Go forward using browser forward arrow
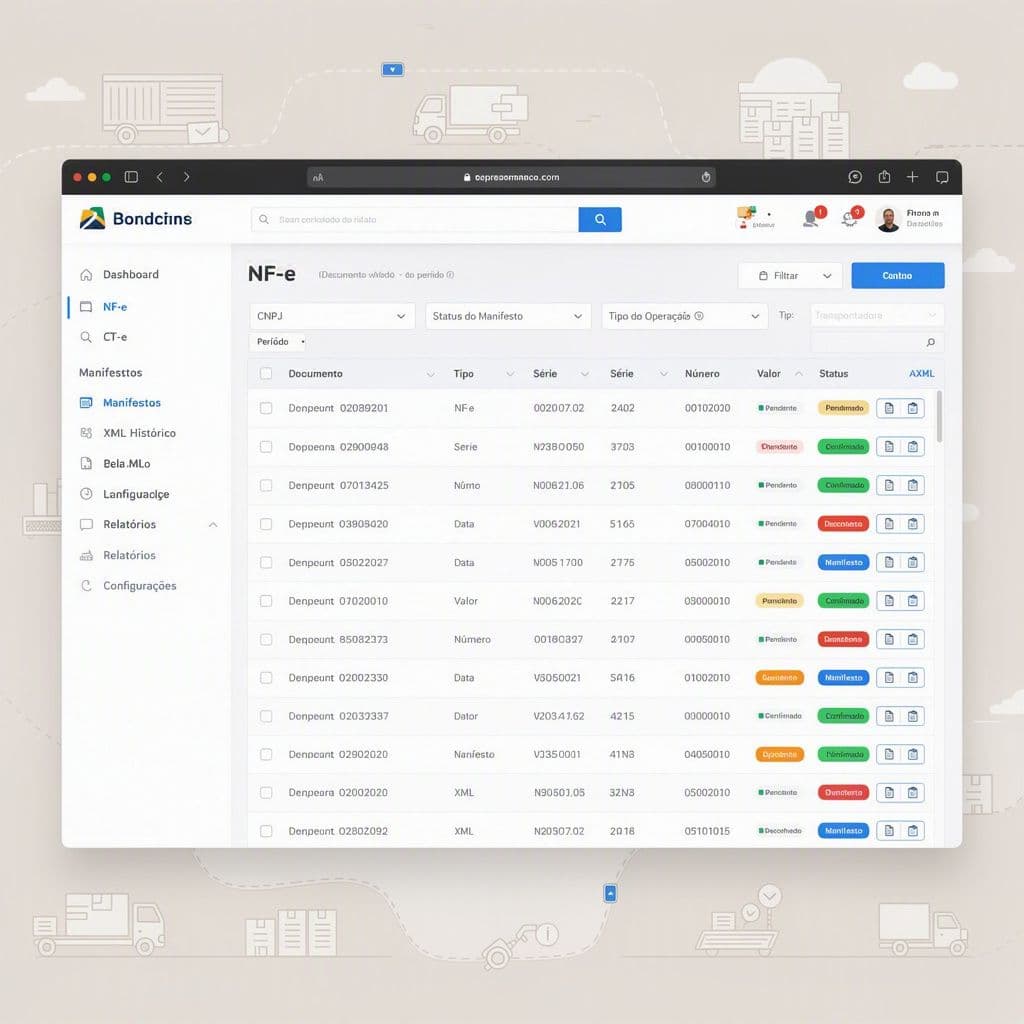This screenshot has width=1024, height=1024. tap(187, 177)
